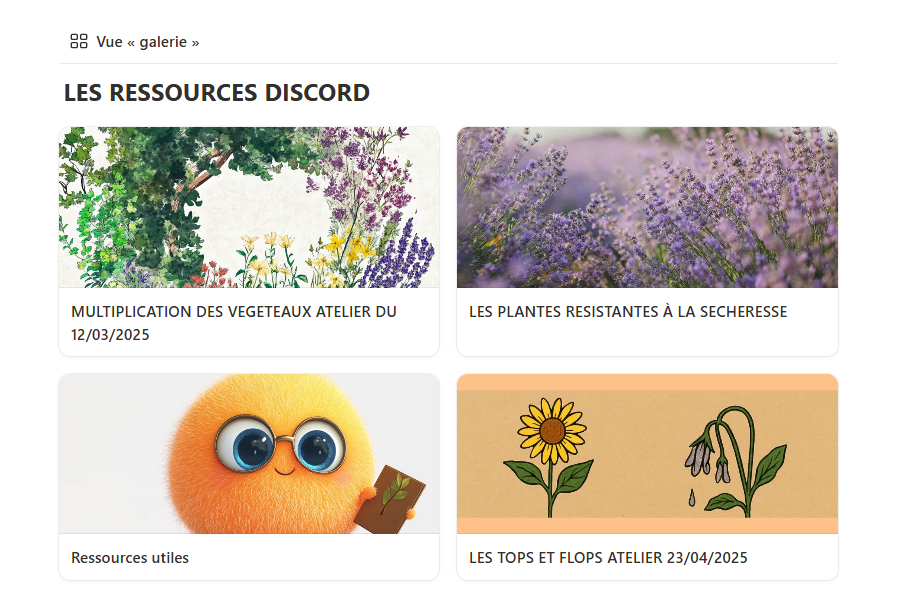Screen dimensions: 903x597
Task: Open the floral wreath cover image
Action: (x=249, y=207)
